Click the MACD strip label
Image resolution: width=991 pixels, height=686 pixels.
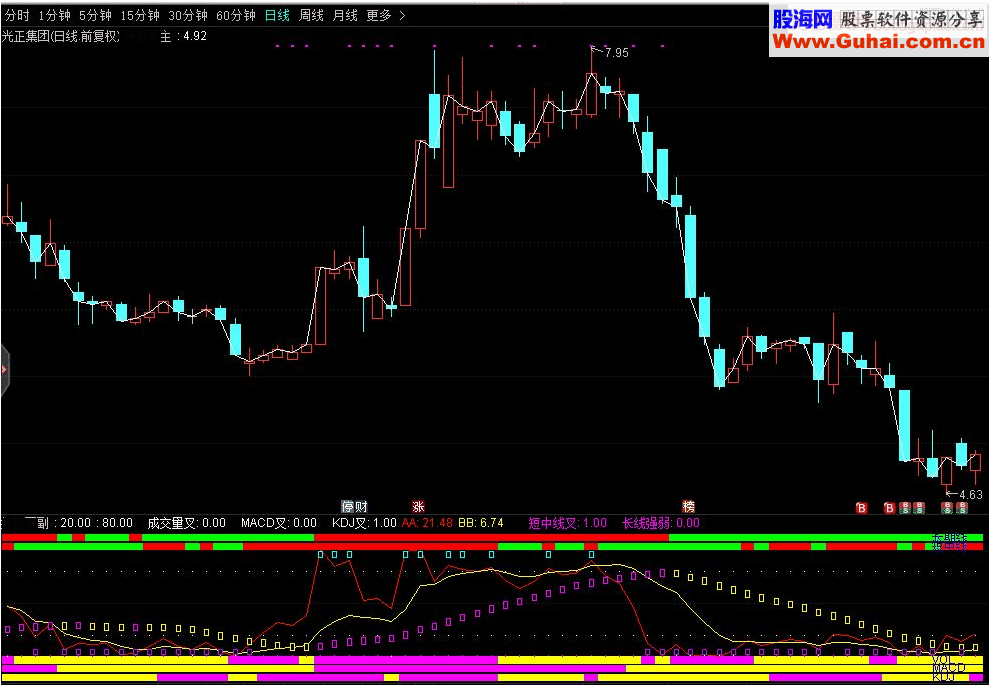(949, 668)
